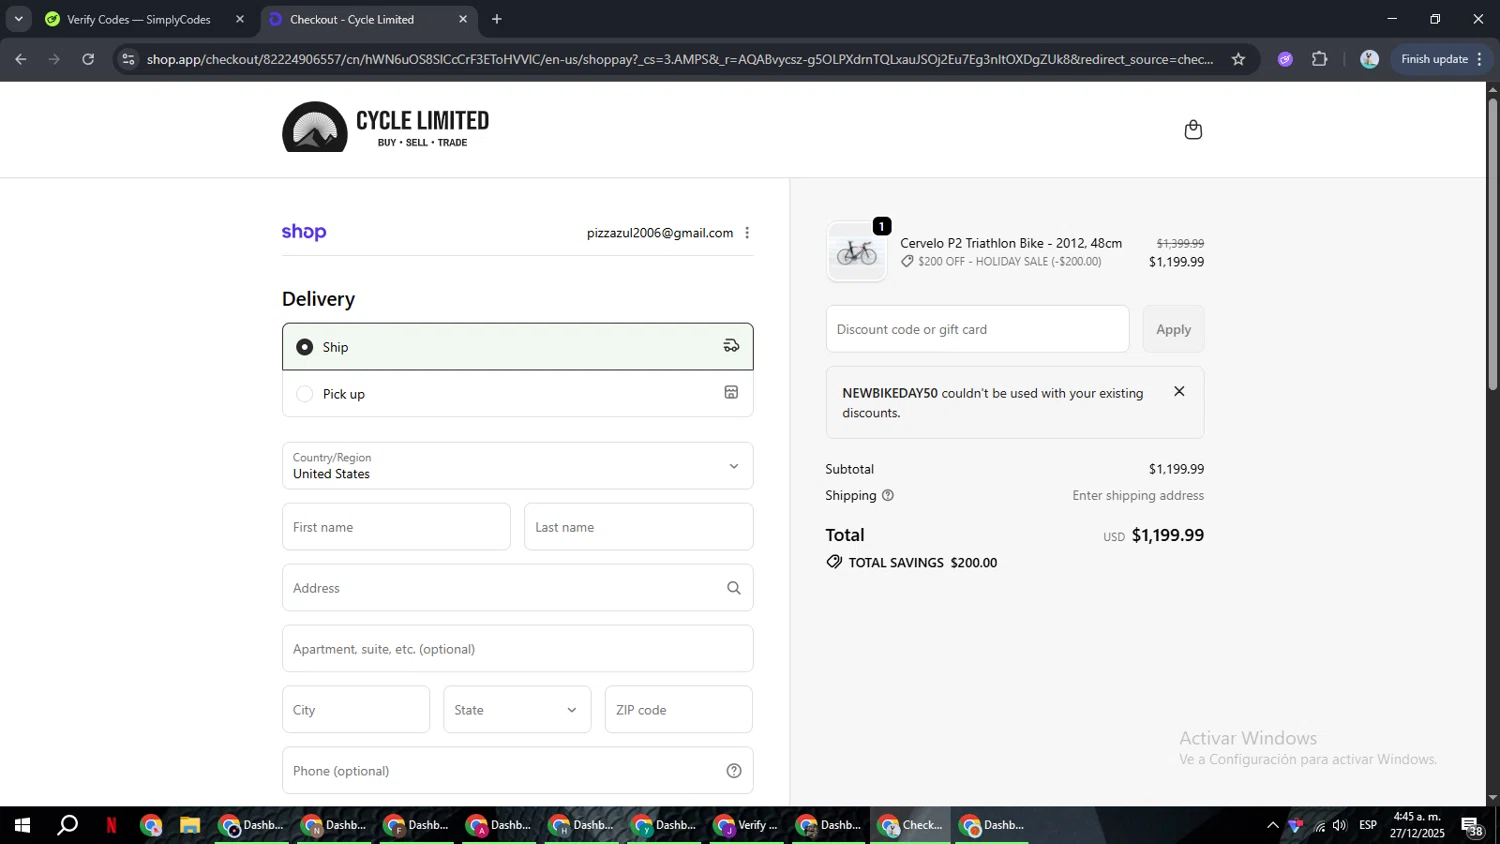Open the Check... taskbar Chrome window
This screenshot has width=1500, height=844.
[x=910, y=825]
